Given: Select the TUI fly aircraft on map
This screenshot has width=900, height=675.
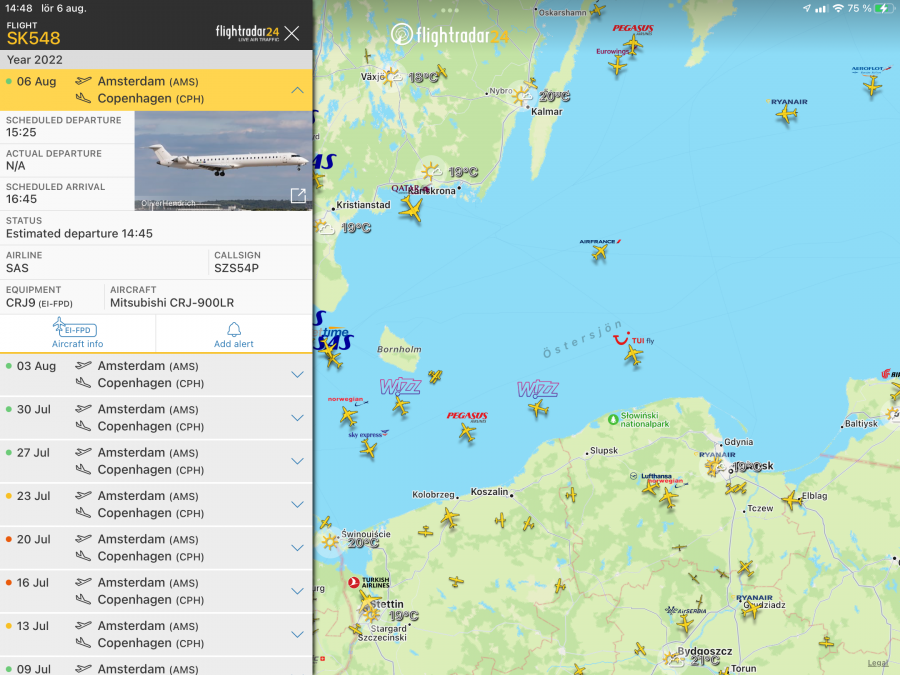Looking at the screenshot, I should 633,356.
